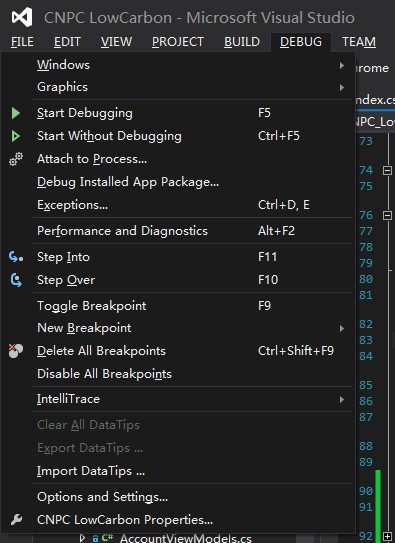The width and height of the screenshot is (395, 543).
Task: Open the BUILD menu
Action: pyautogui.click(x=242, y=42)
